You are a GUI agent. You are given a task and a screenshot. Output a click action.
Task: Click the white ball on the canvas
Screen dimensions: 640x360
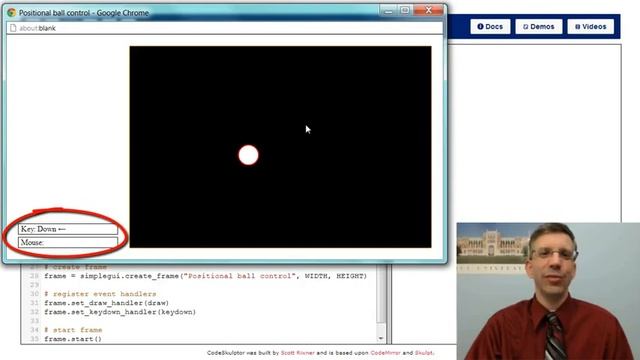click(x=248, y=155)
